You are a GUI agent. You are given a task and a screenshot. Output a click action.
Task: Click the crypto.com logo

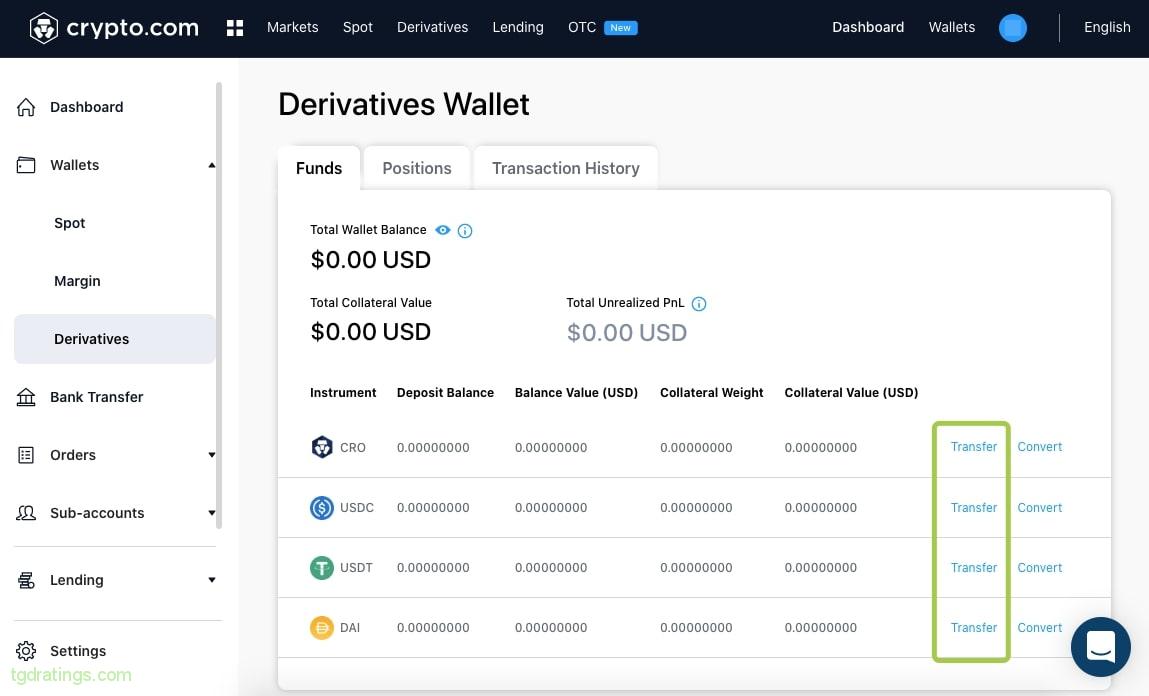(114, 28)
